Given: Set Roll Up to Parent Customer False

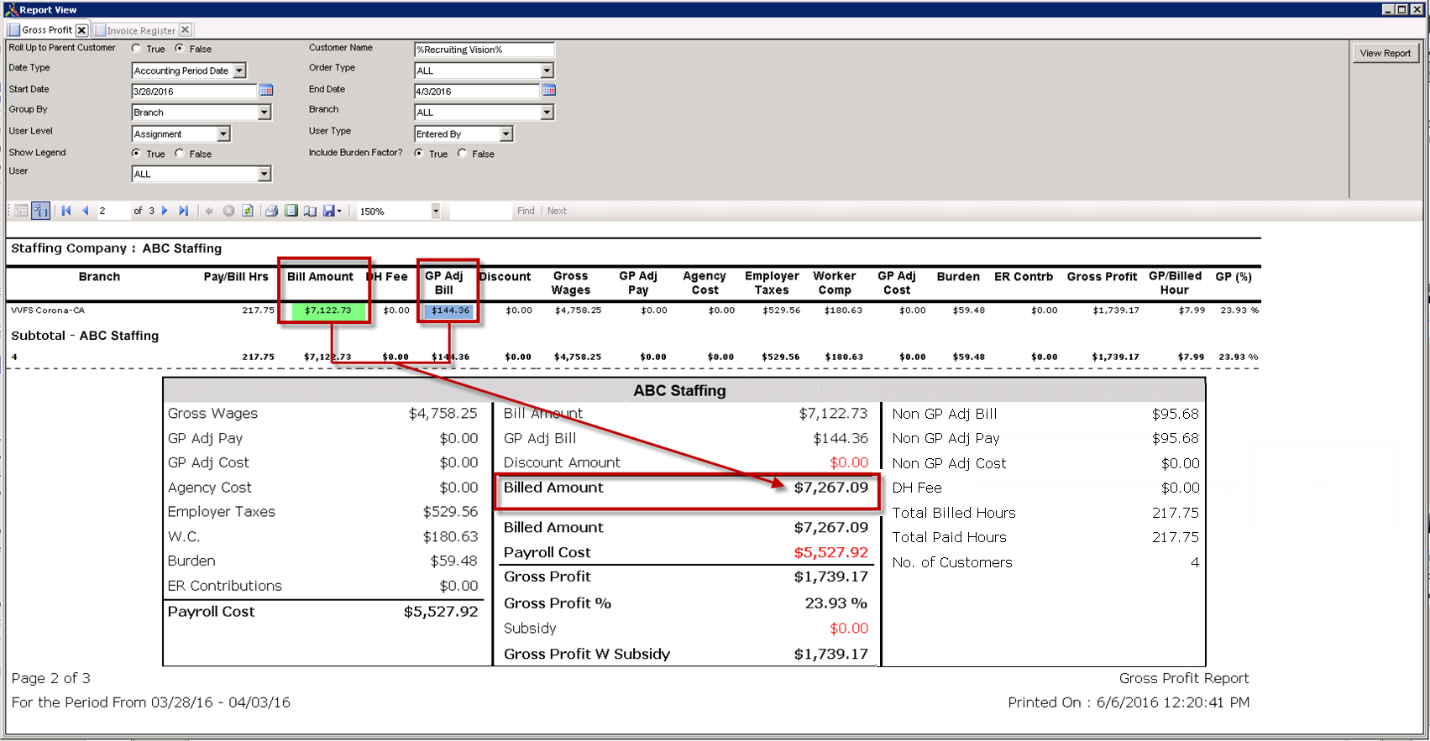Looking at the screenshot, I should pos(179,48).
